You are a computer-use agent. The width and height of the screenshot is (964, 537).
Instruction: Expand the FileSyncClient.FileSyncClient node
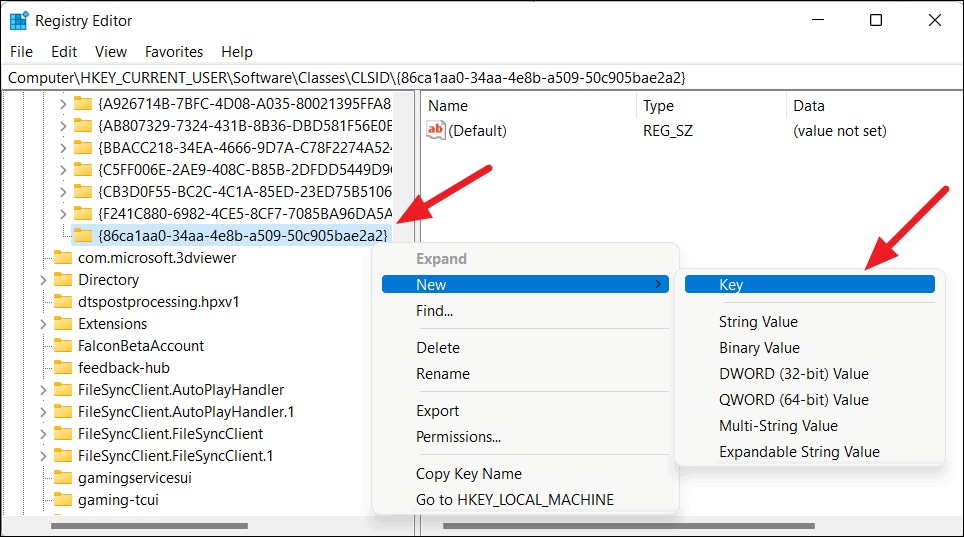(x=43, y=434)
